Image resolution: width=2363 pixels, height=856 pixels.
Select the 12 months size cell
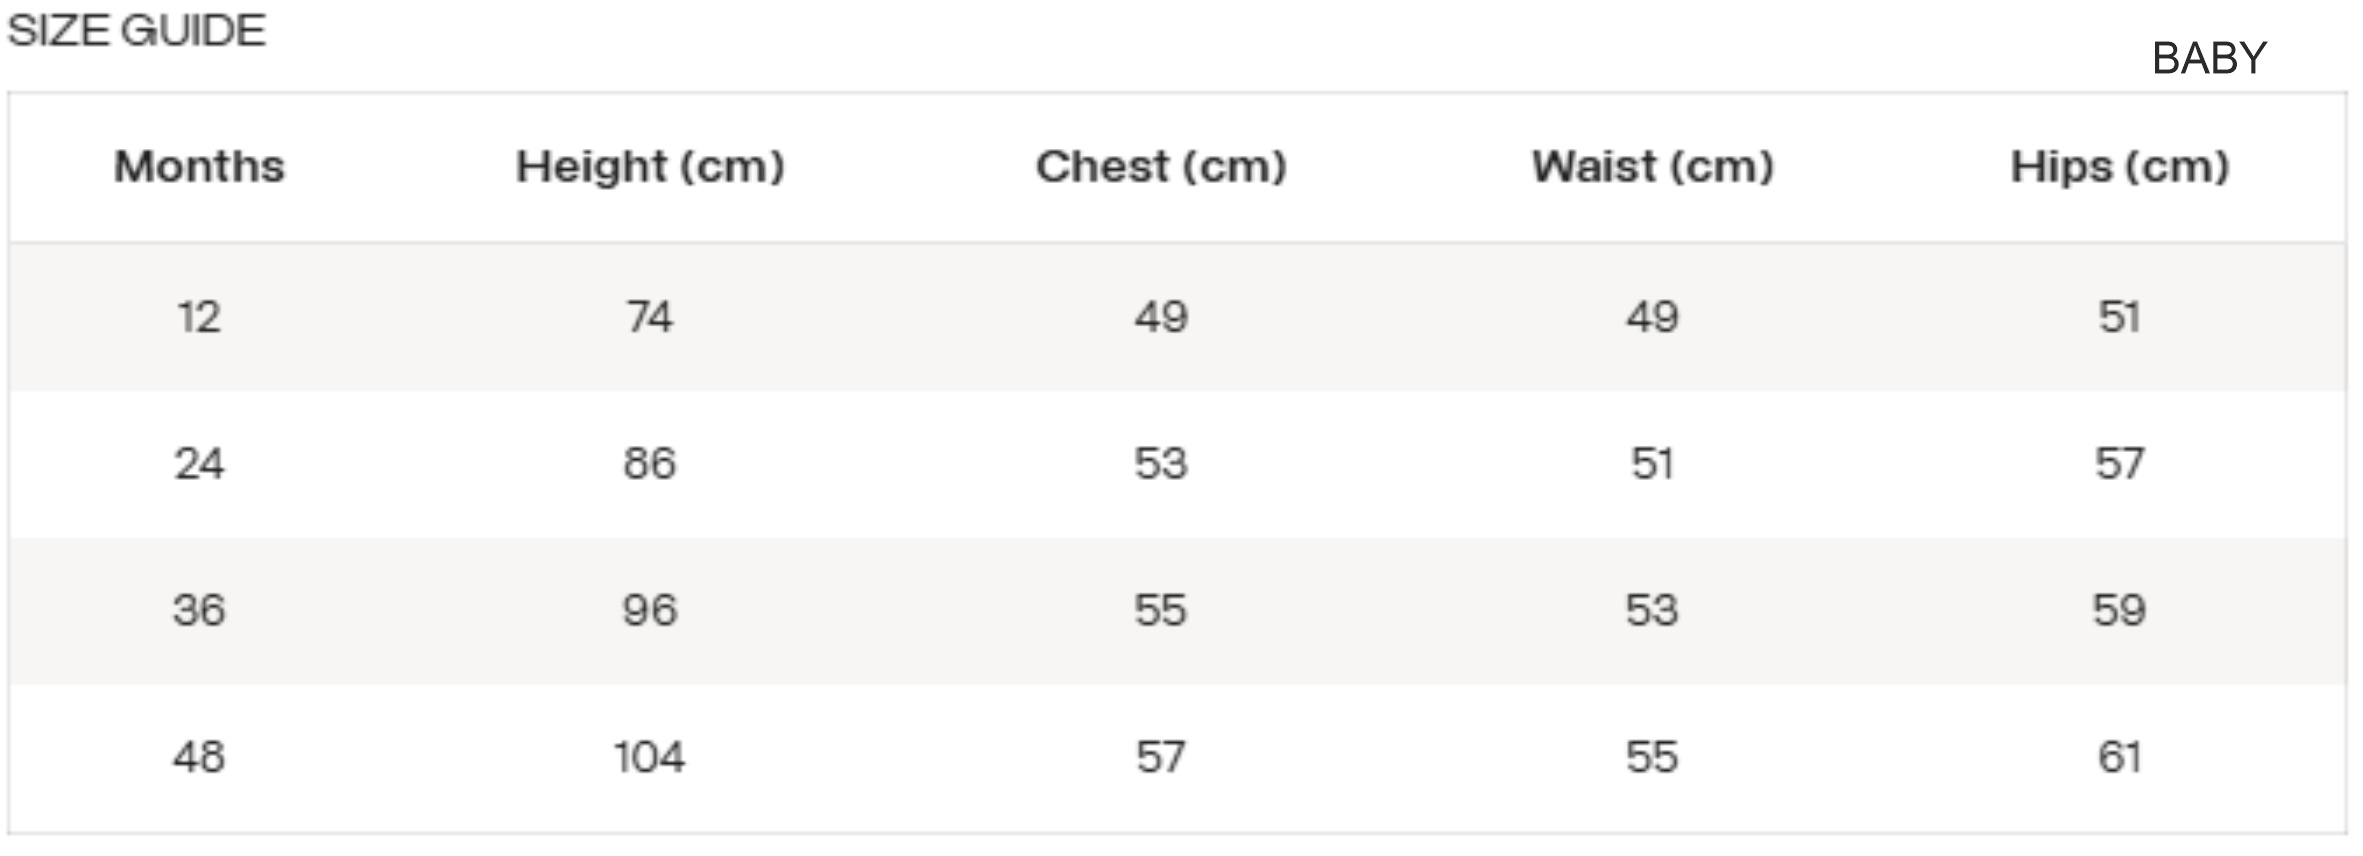tap(199, 318)
